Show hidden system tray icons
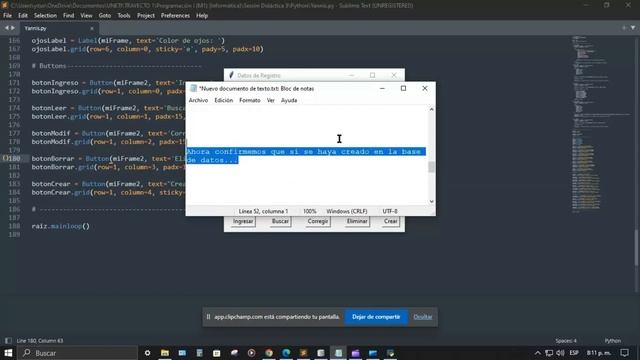This screenshot has width=640, height=360. point(538,353)
